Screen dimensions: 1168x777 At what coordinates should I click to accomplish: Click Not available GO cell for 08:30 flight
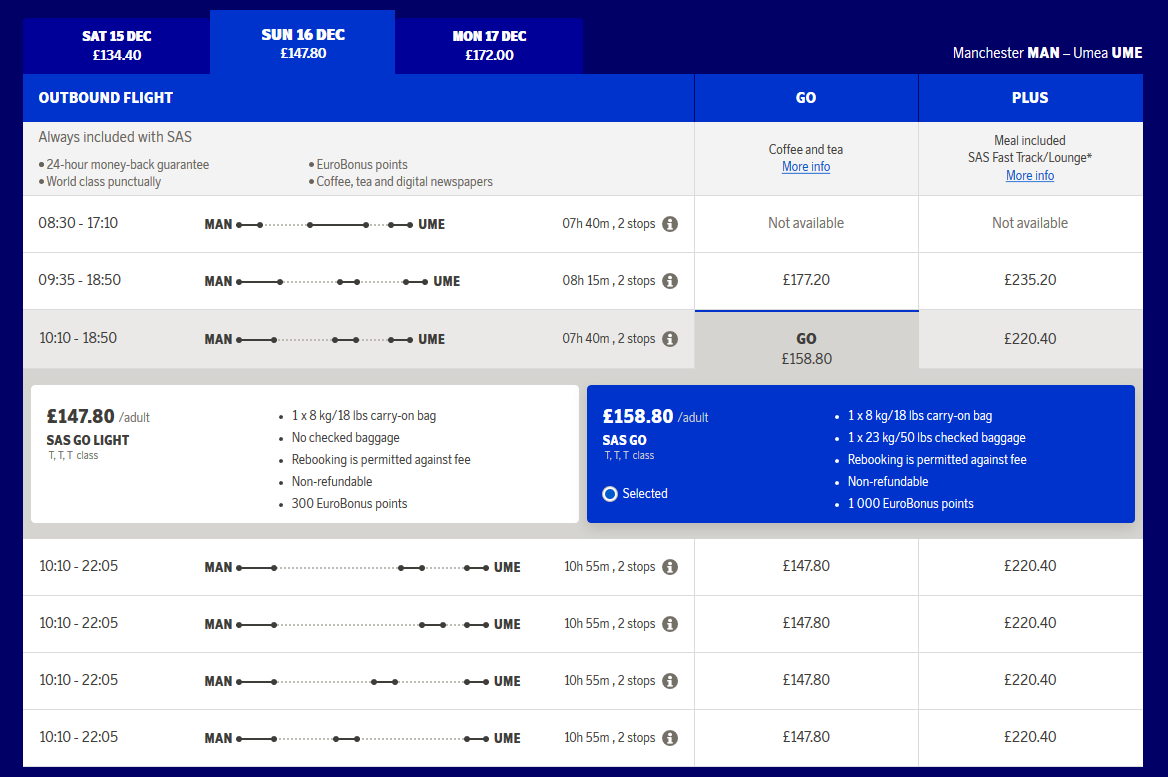tap(806, 223)
